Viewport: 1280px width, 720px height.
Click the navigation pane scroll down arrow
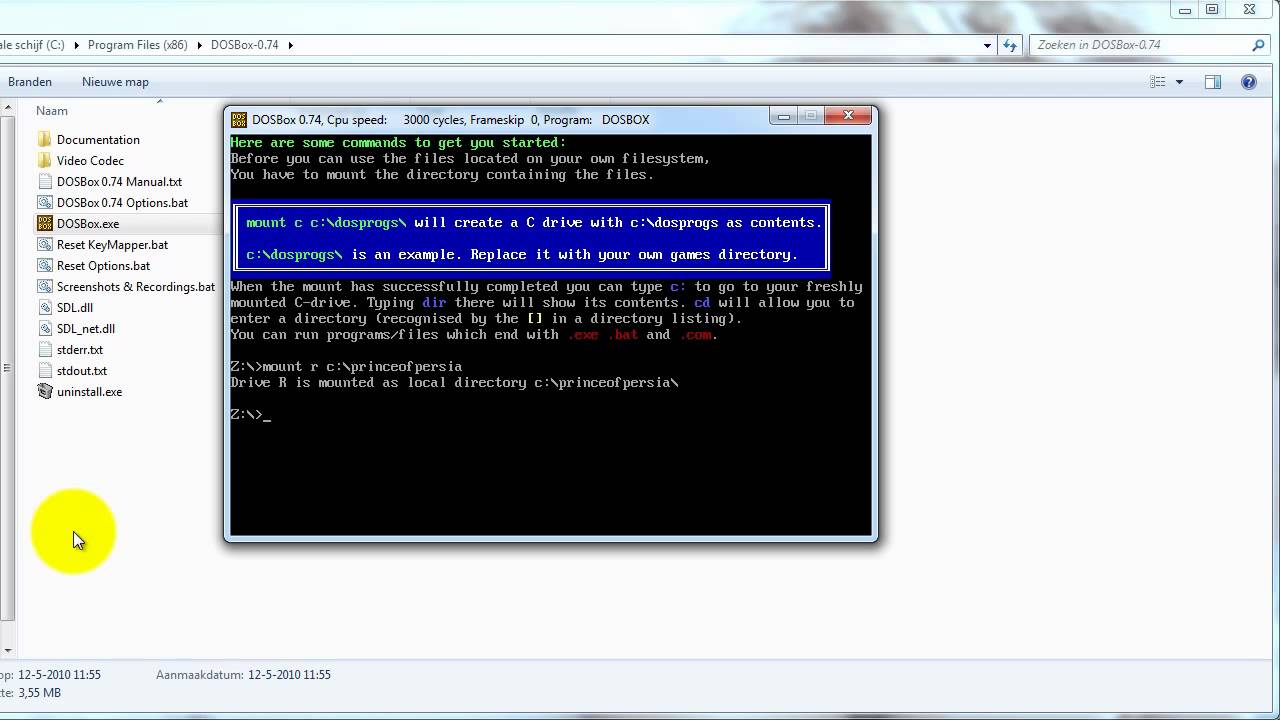(8, 650)
